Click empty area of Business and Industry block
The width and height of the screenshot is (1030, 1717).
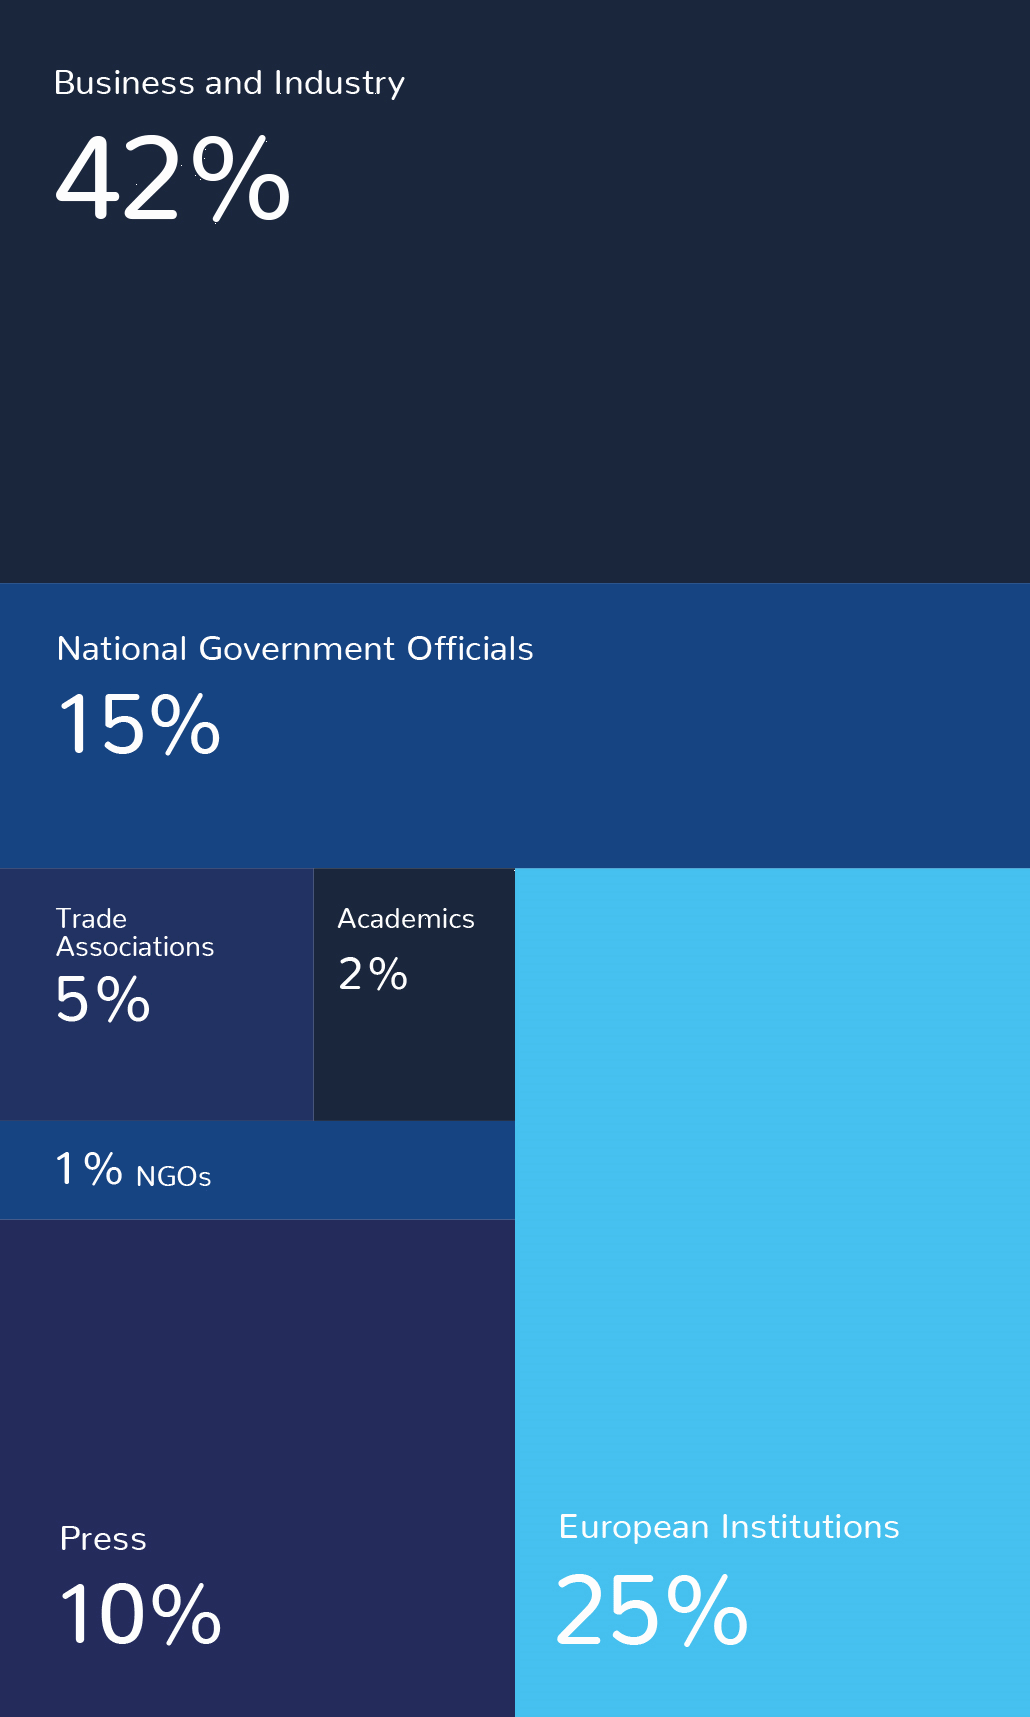click(600, 380)
